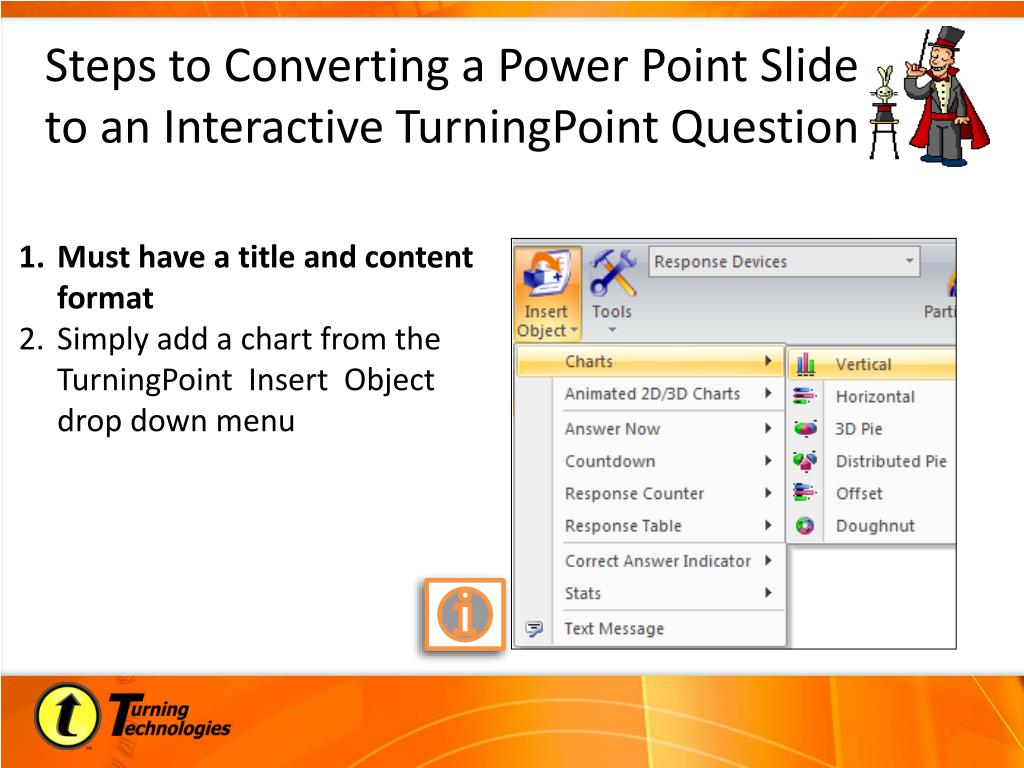Pick the Offset chart icon

[x=805, y=493]
